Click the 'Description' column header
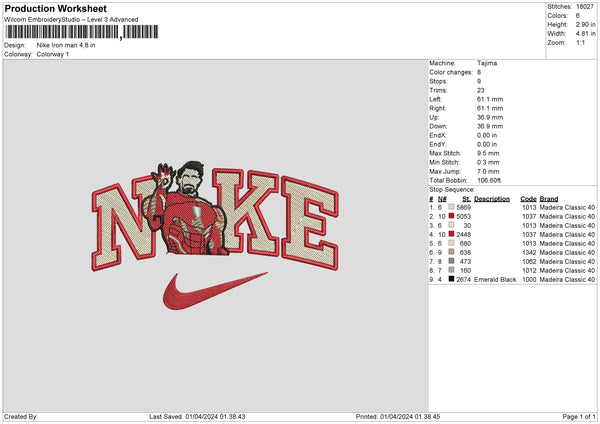600x424 pixels. [x=492, y=199]
